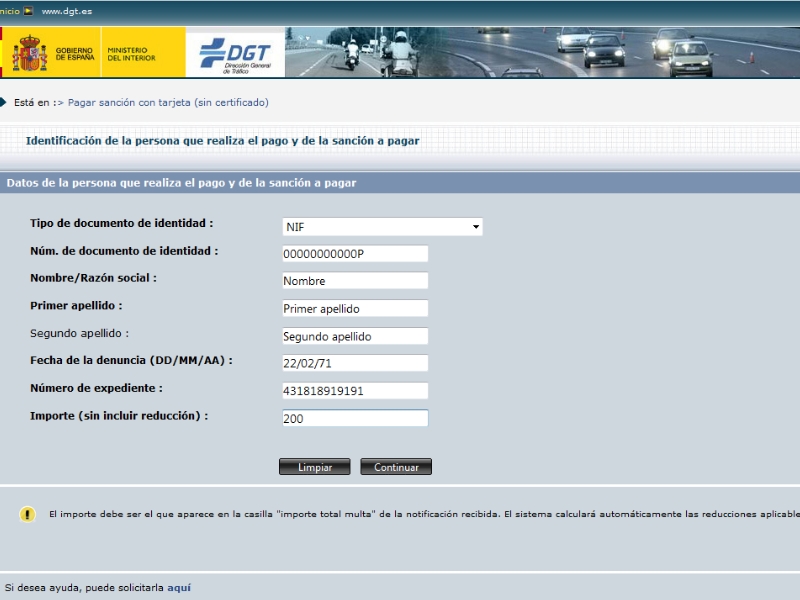Focus the Nombre/Razón social field

pos(355,281)
